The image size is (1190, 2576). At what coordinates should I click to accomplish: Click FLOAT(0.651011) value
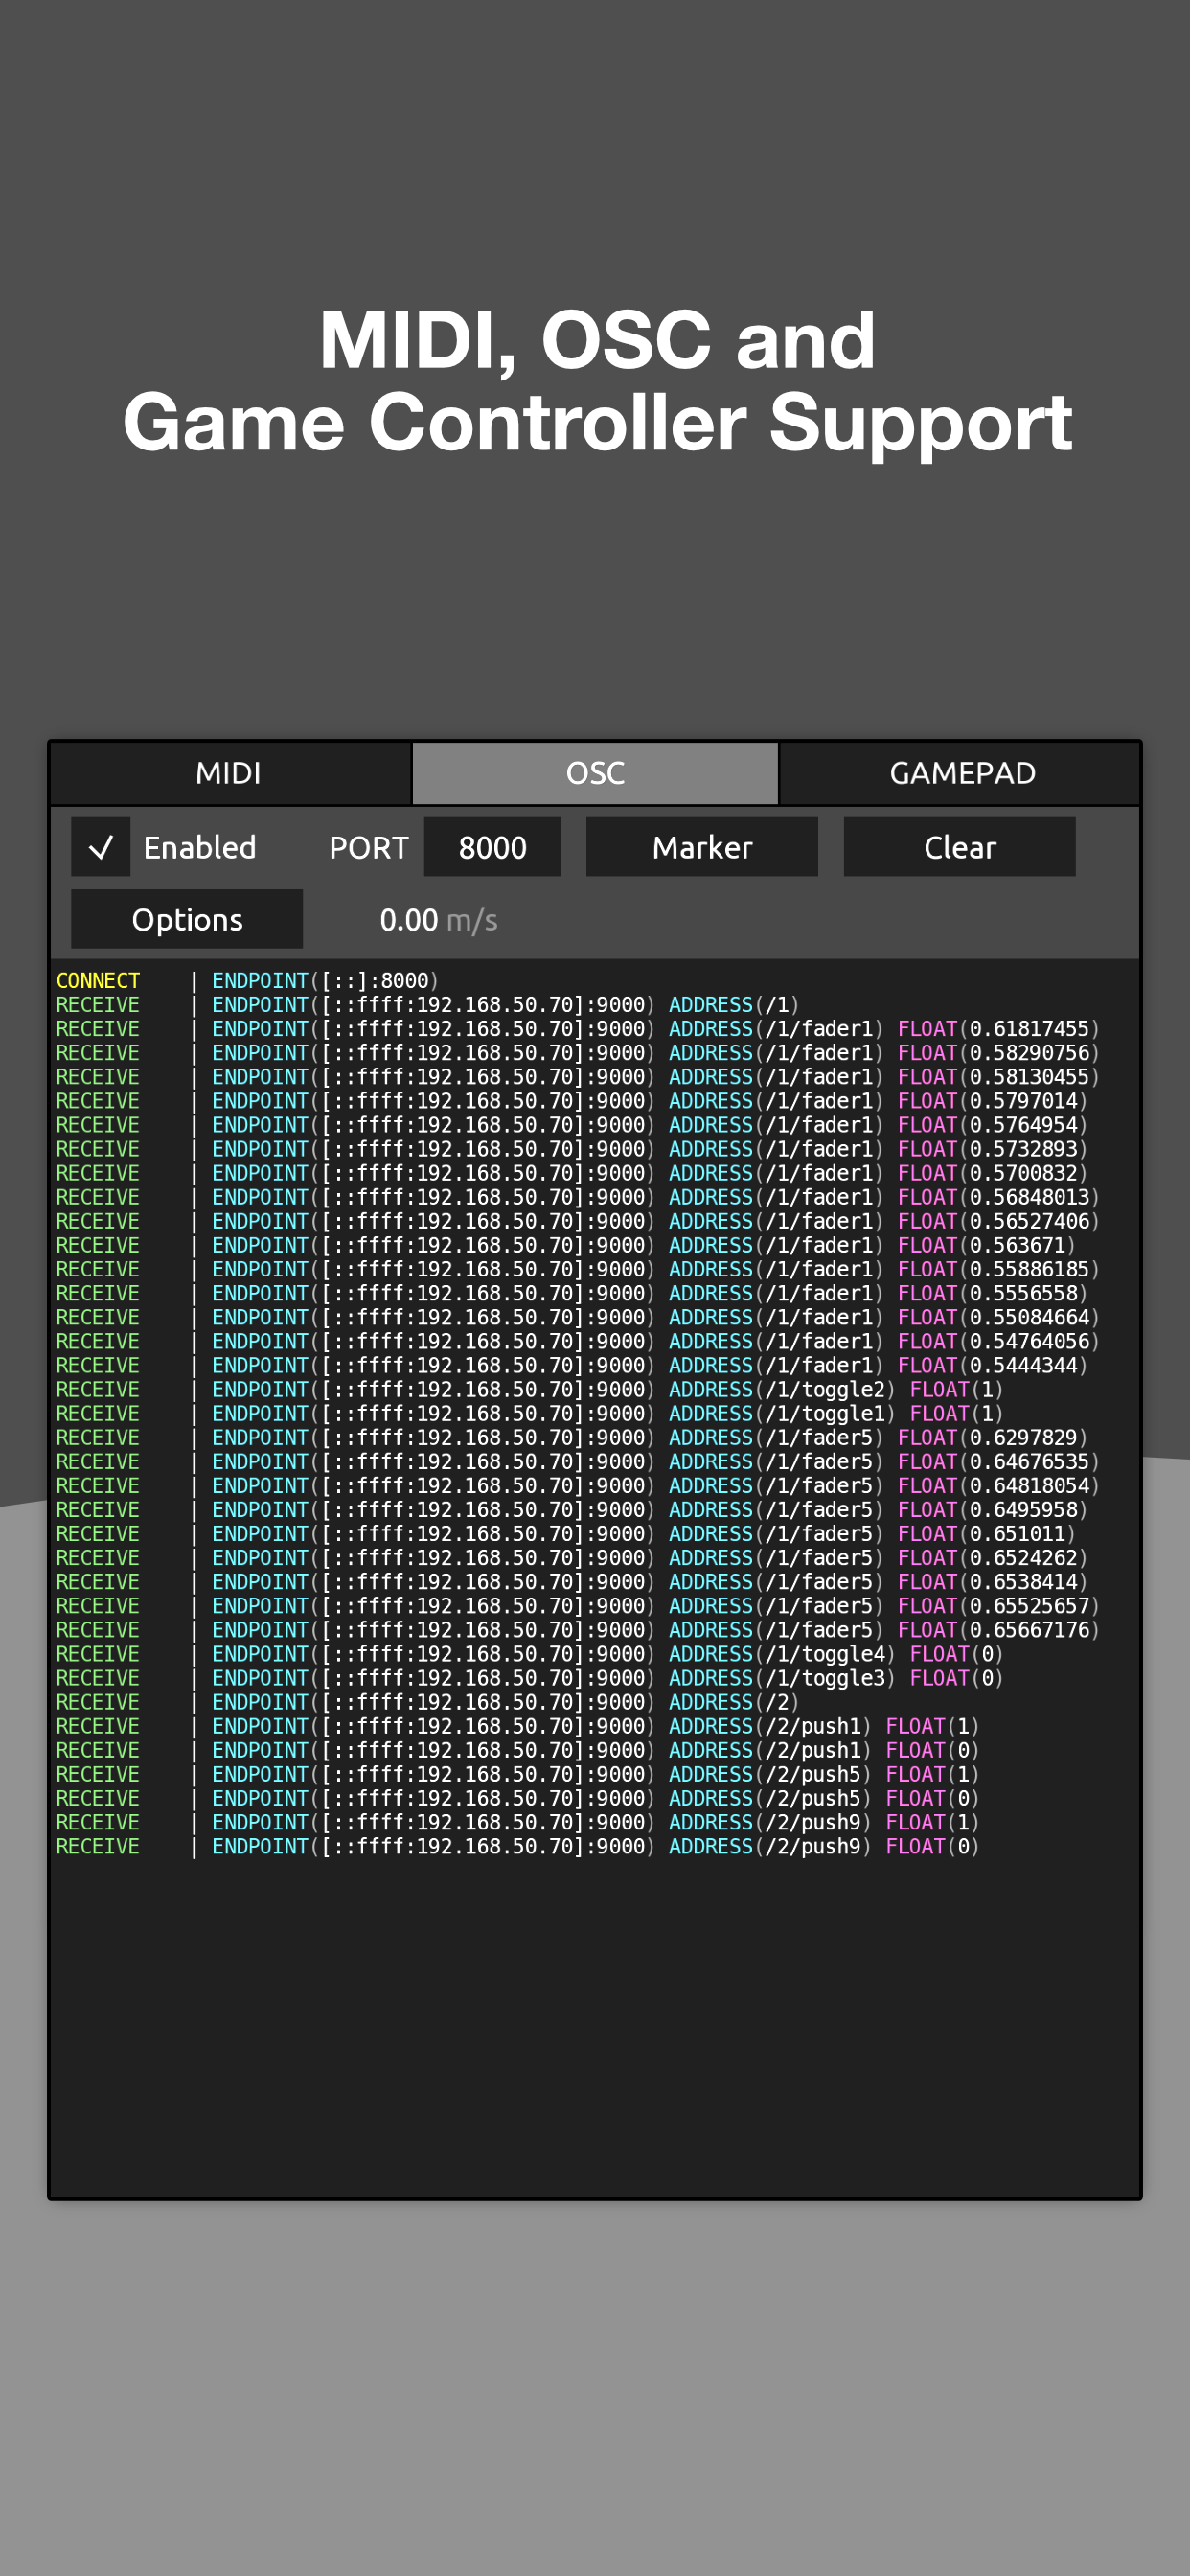[986, 1533]
